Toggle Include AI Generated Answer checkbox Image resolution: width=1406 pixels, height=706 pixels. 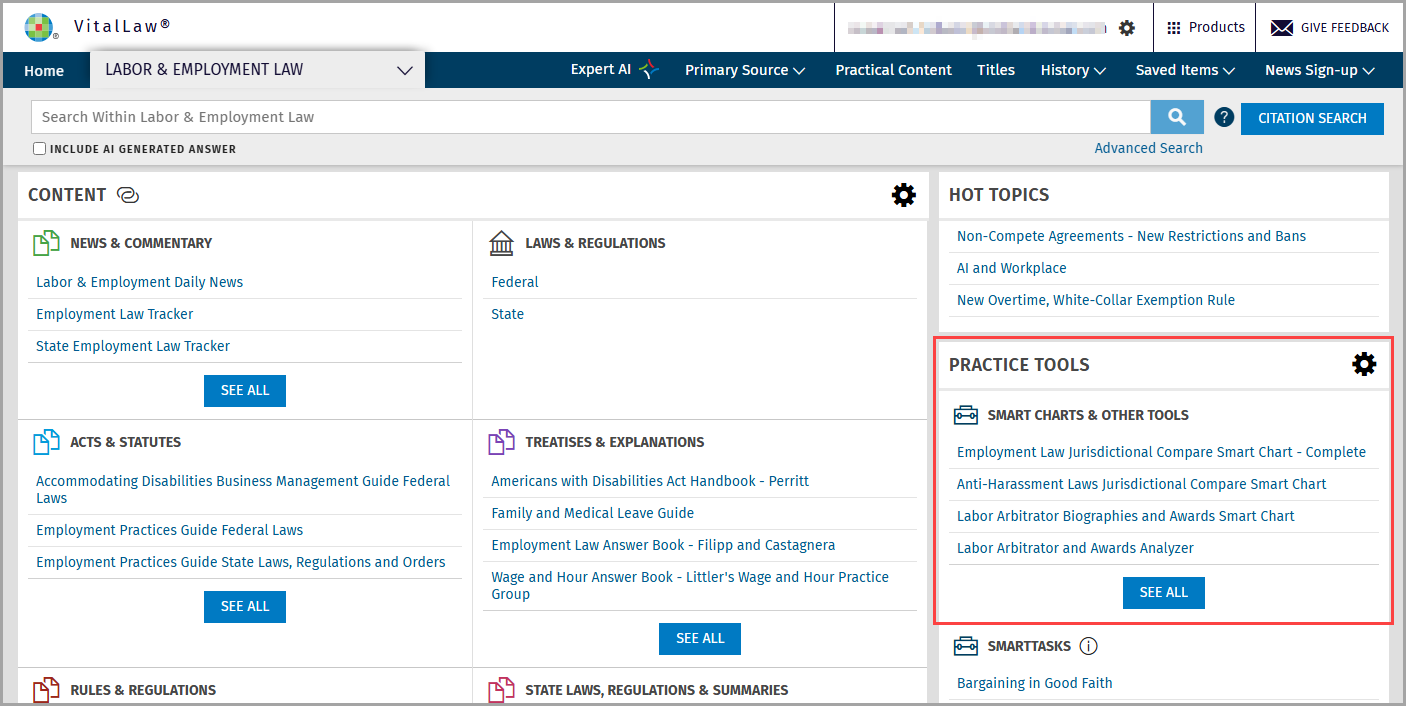point(40,149)
